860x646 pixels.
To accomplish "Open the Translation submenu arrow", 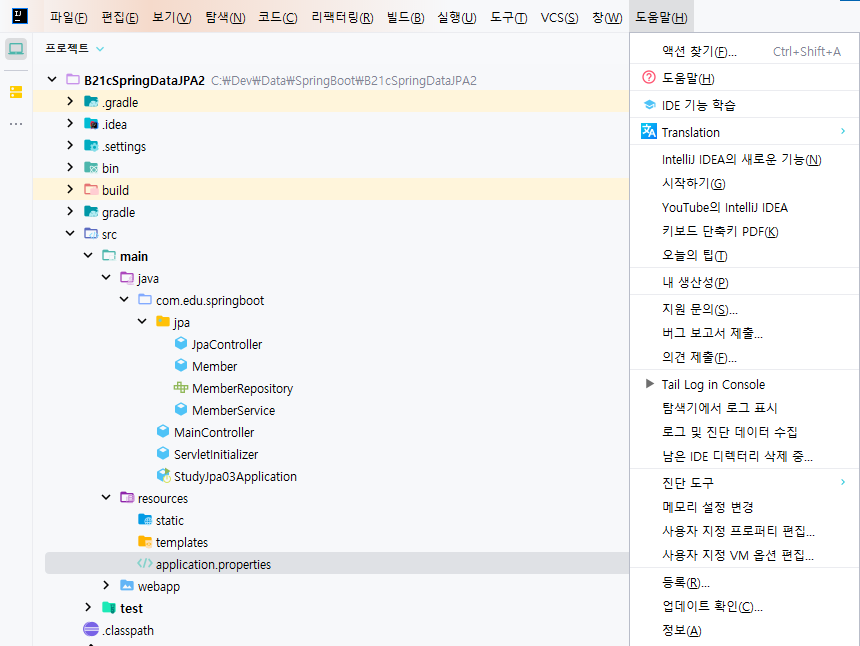I will (843, 131).
